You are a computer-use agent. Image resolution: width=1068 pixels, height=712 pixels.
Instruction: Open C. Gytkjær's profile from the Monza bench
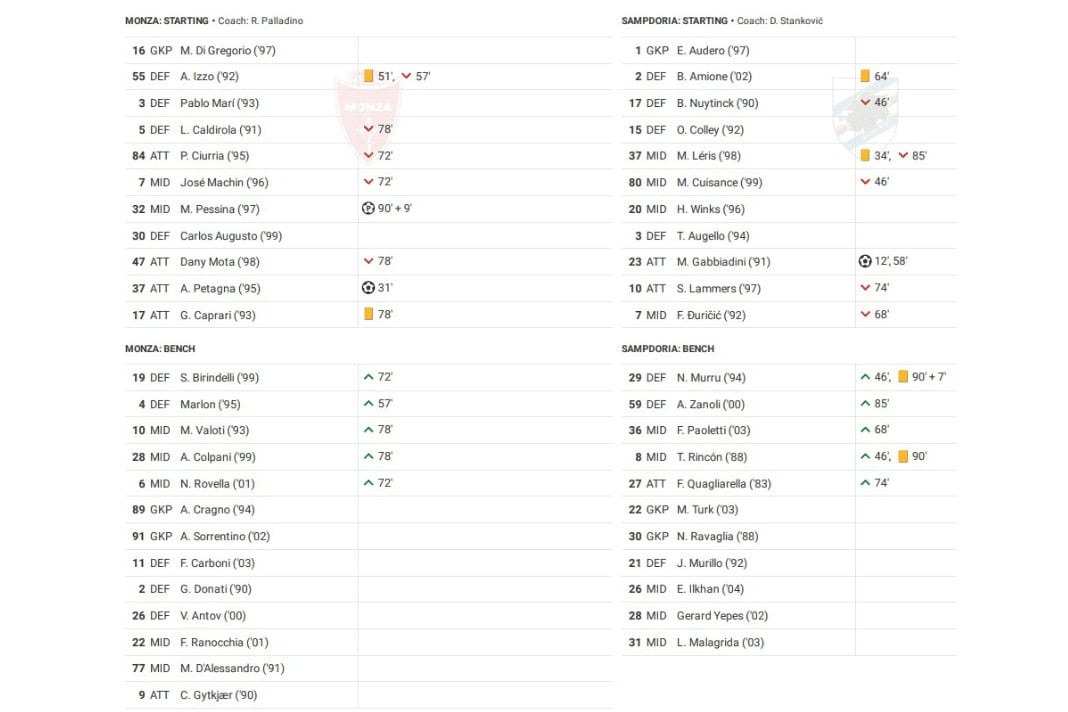point(218,695)
